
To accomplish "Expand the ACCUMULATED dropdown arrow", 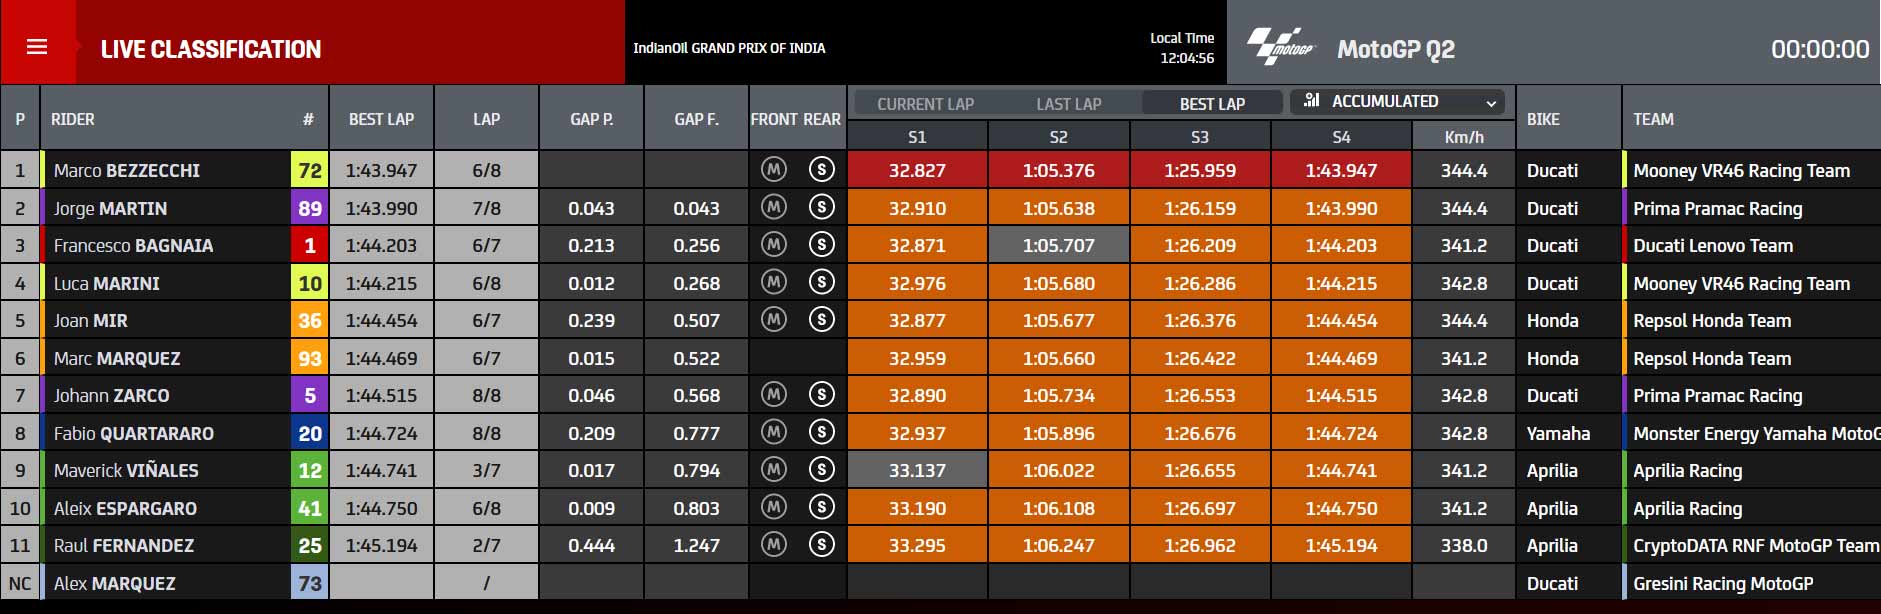I will (x=1491, y=103).
